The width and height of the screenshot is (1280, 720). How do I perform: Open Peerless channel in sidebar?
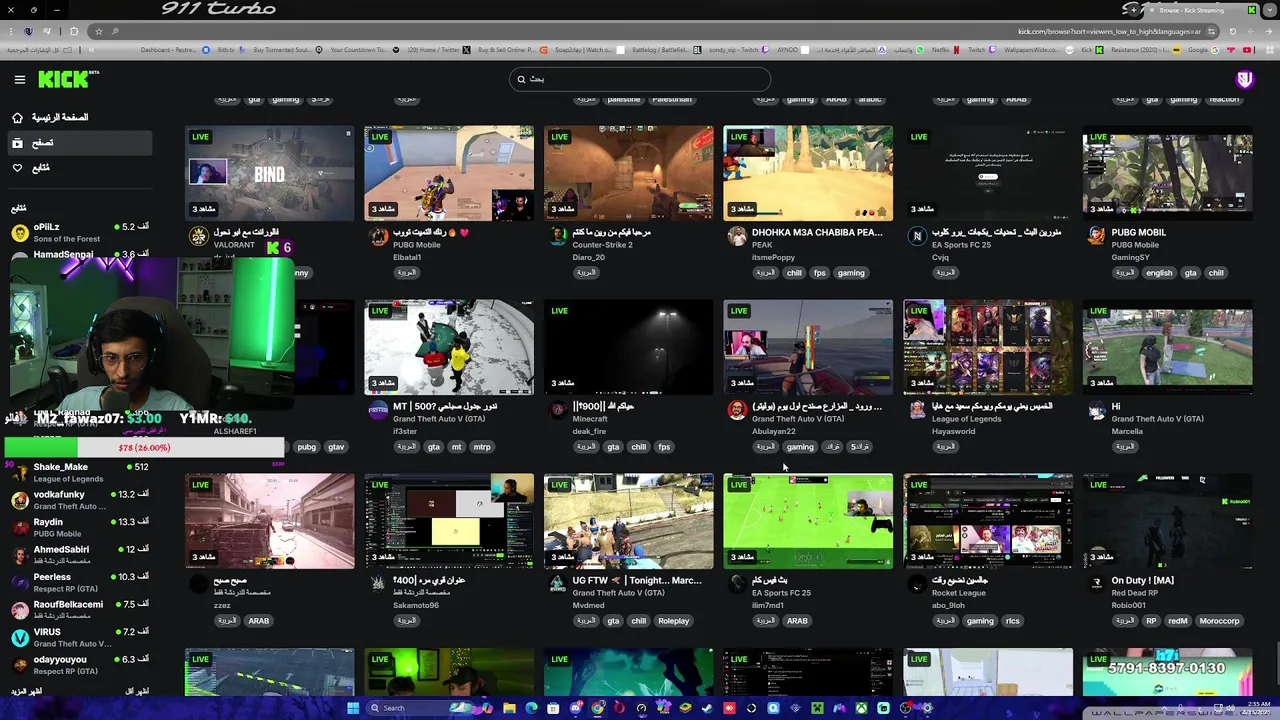coord(80,582)
